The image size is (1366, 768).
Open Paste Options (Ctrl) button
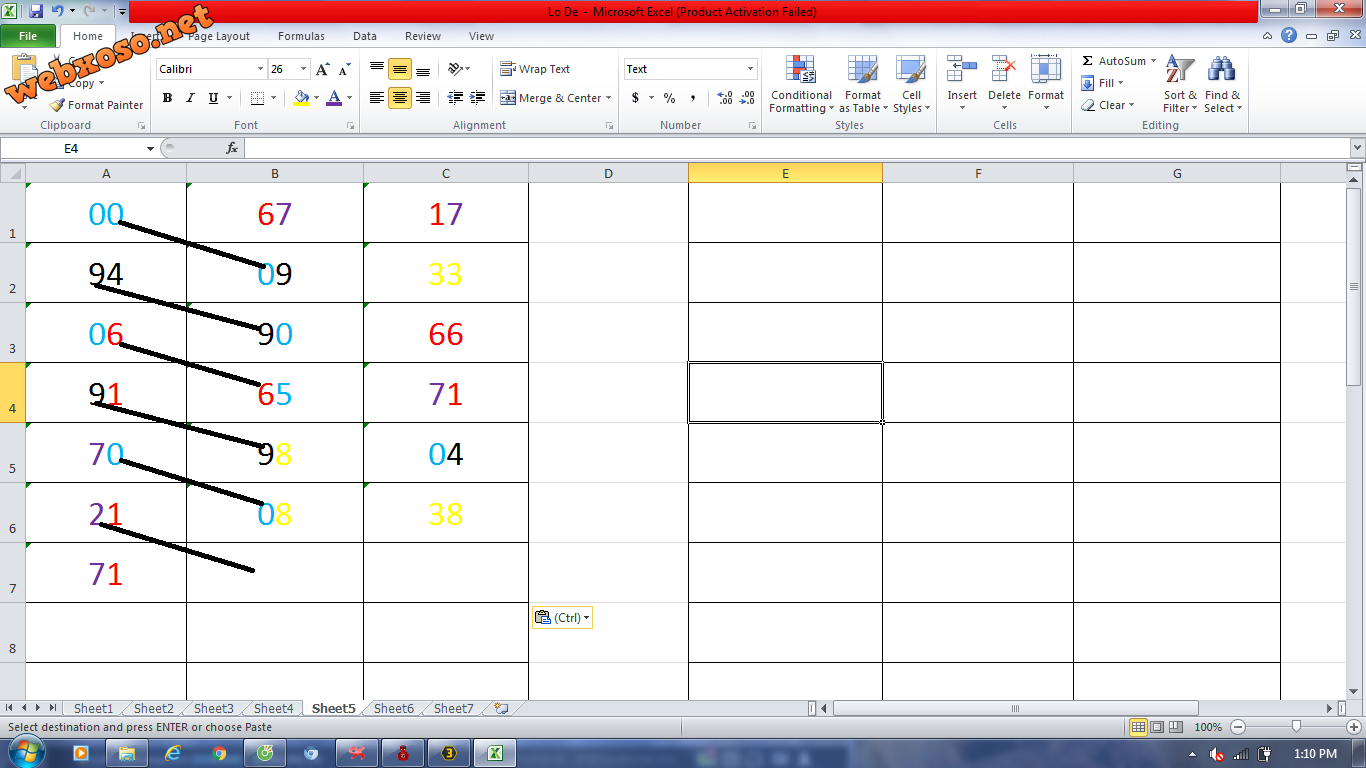562,618
